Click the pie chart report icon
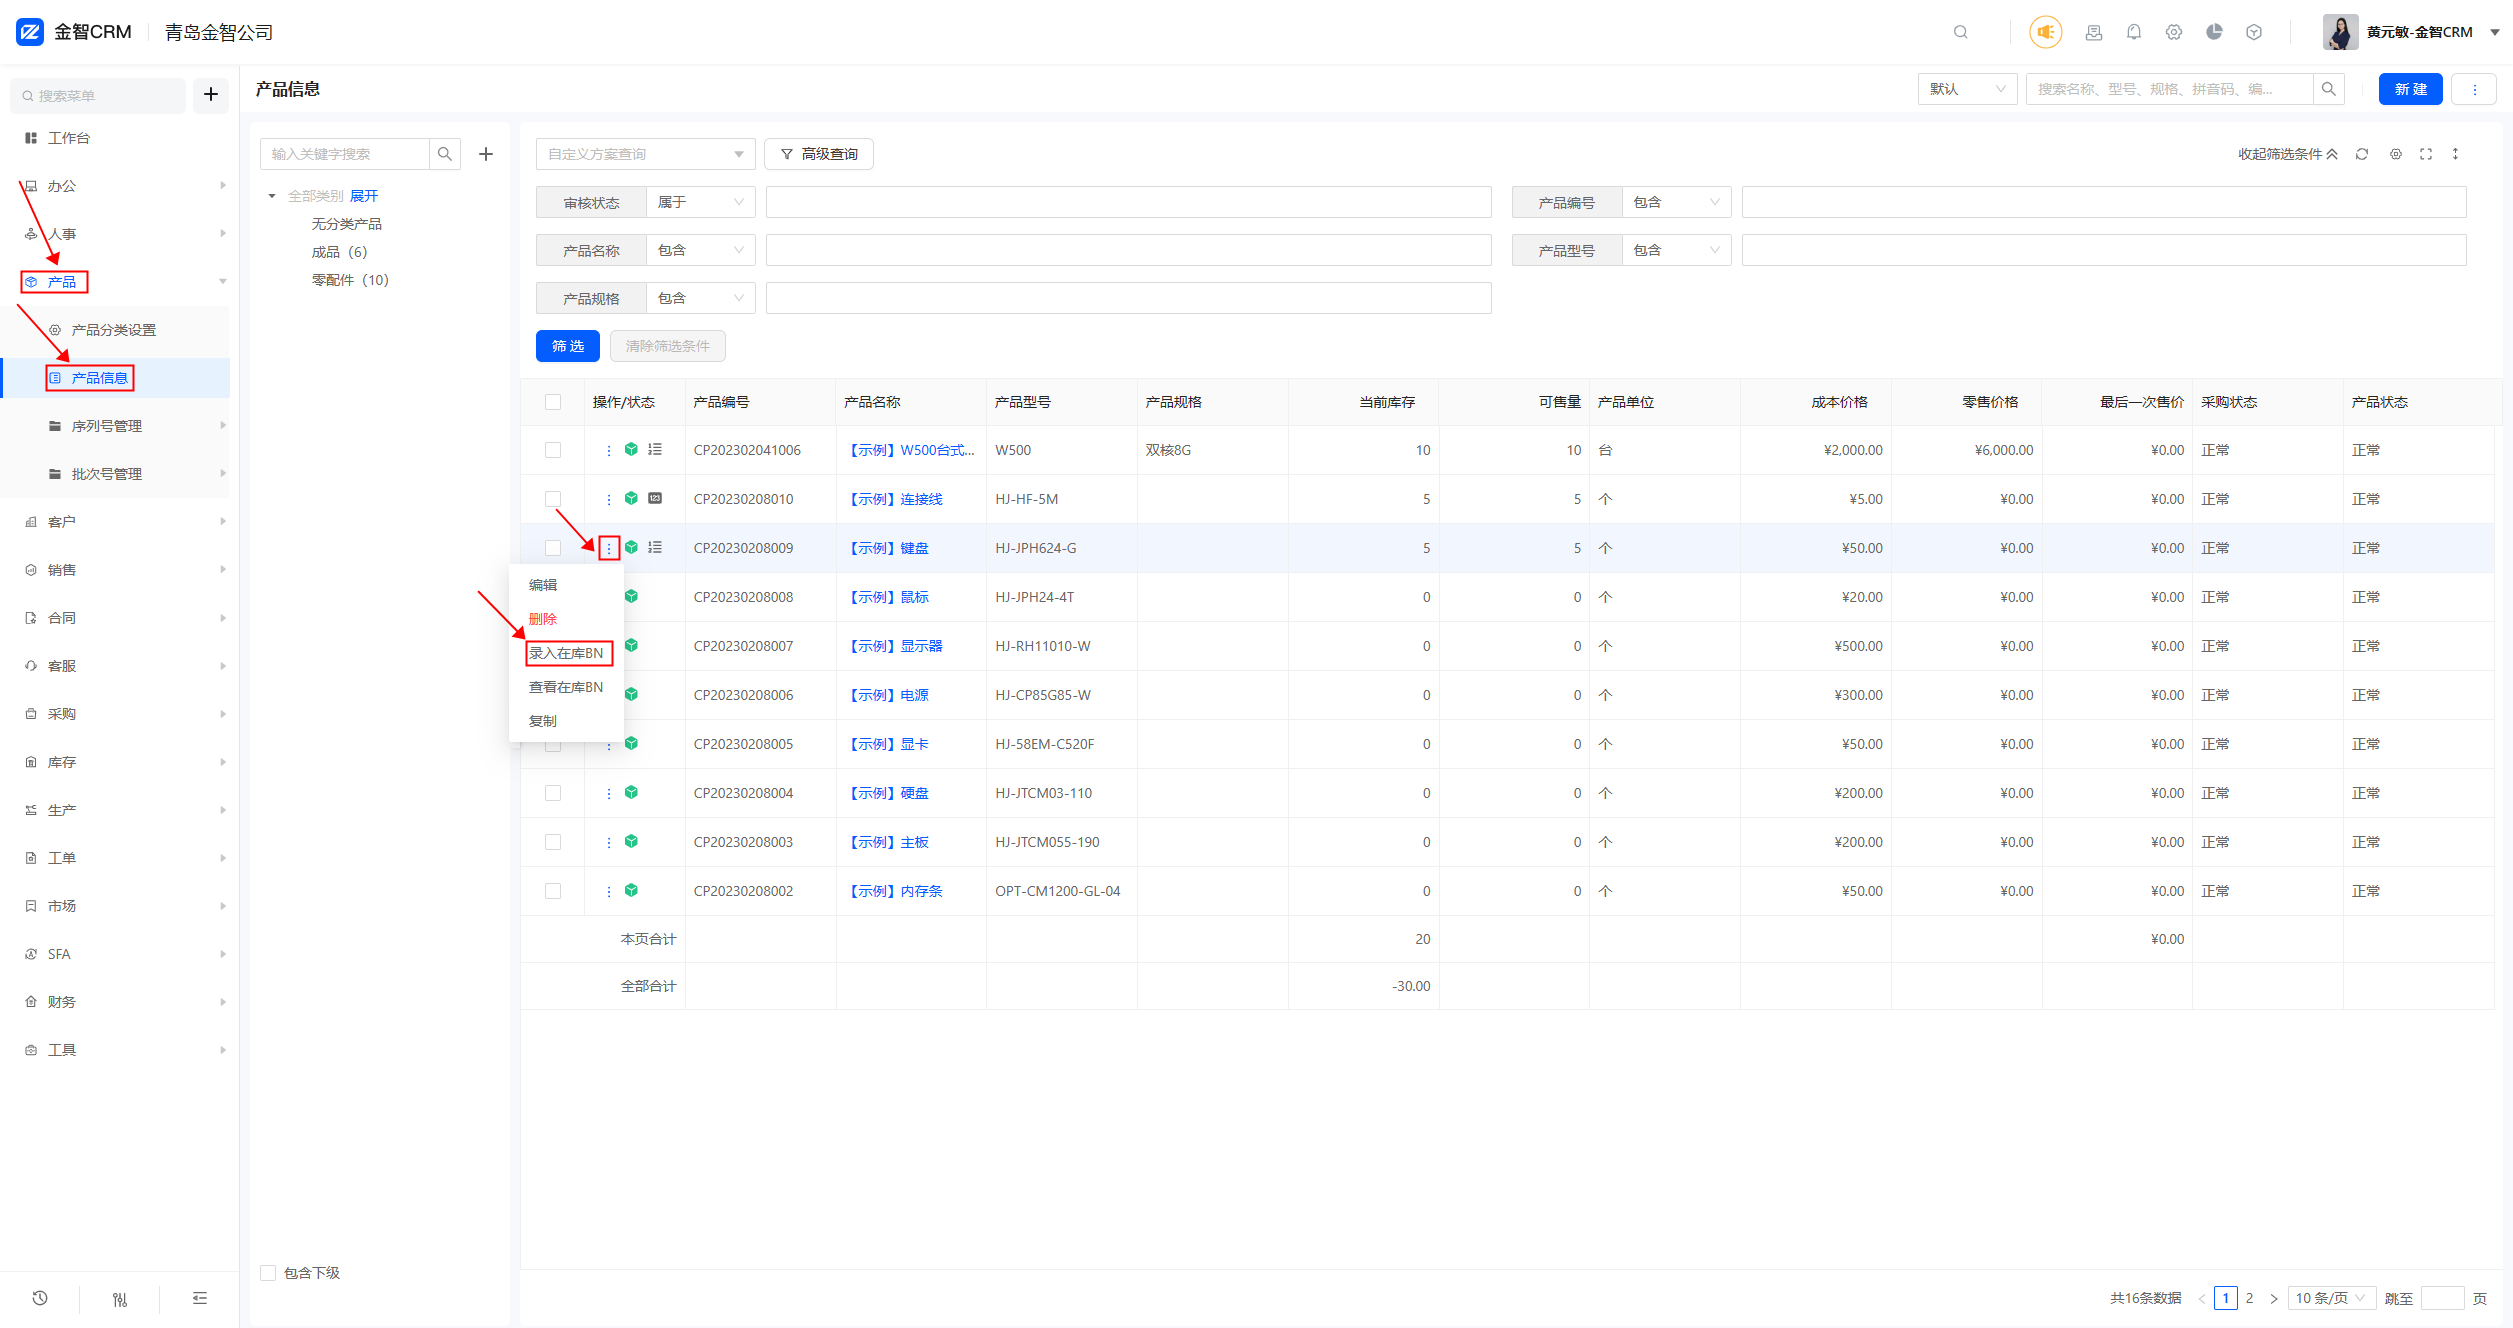This screenshot has height=1328, width=2513. point(2214,32)
